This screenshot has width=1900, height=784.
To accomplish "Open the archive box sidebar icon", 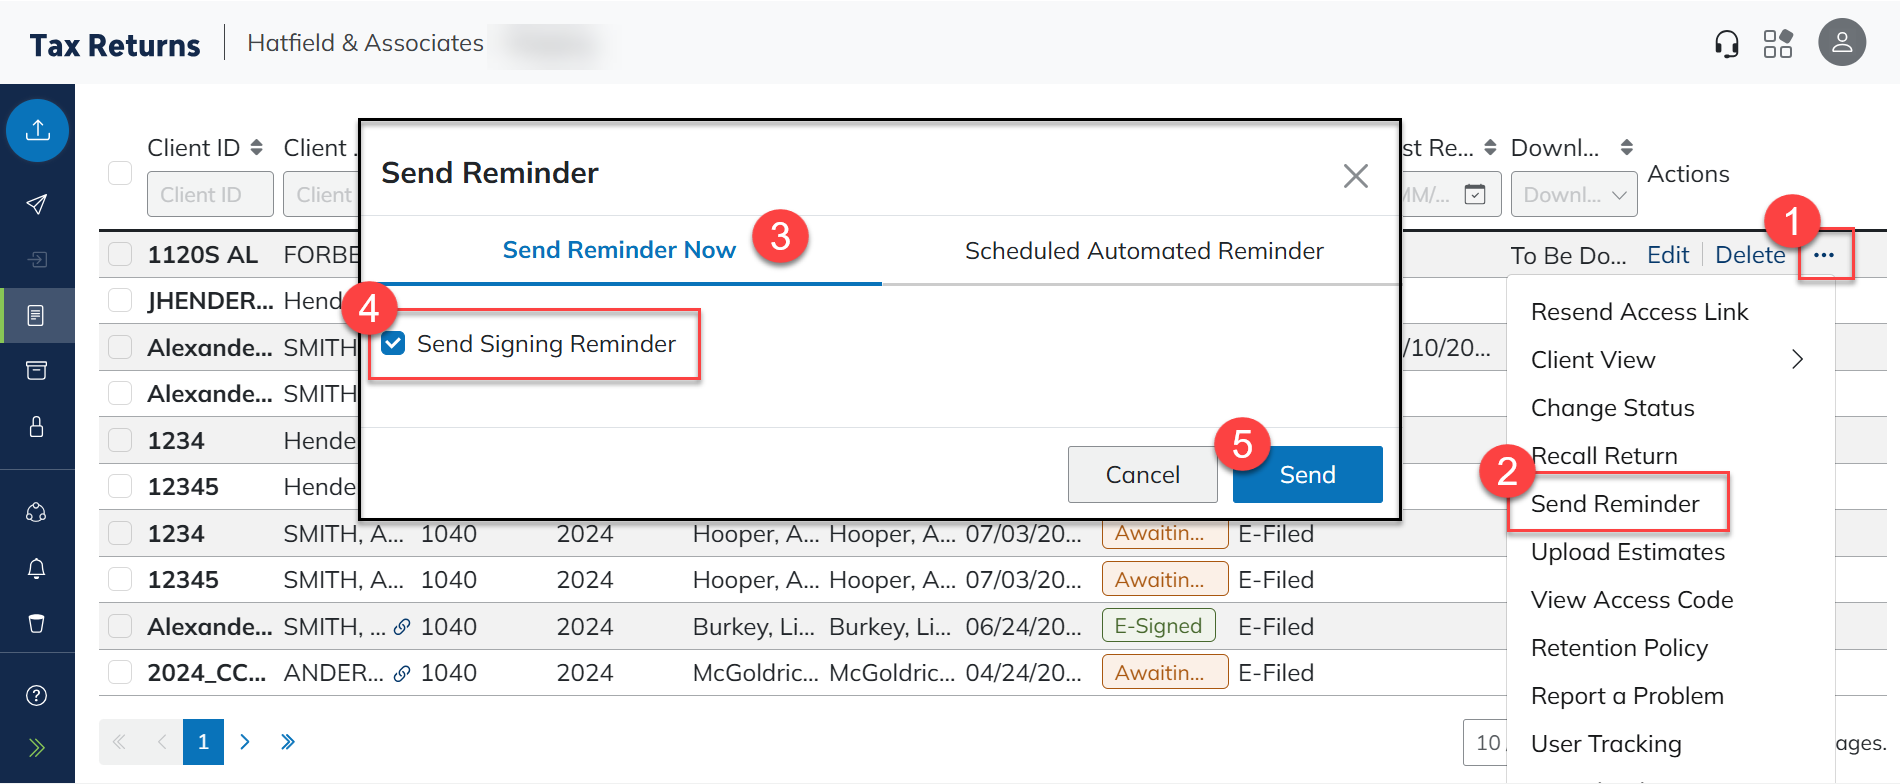I will pos(37,371).
